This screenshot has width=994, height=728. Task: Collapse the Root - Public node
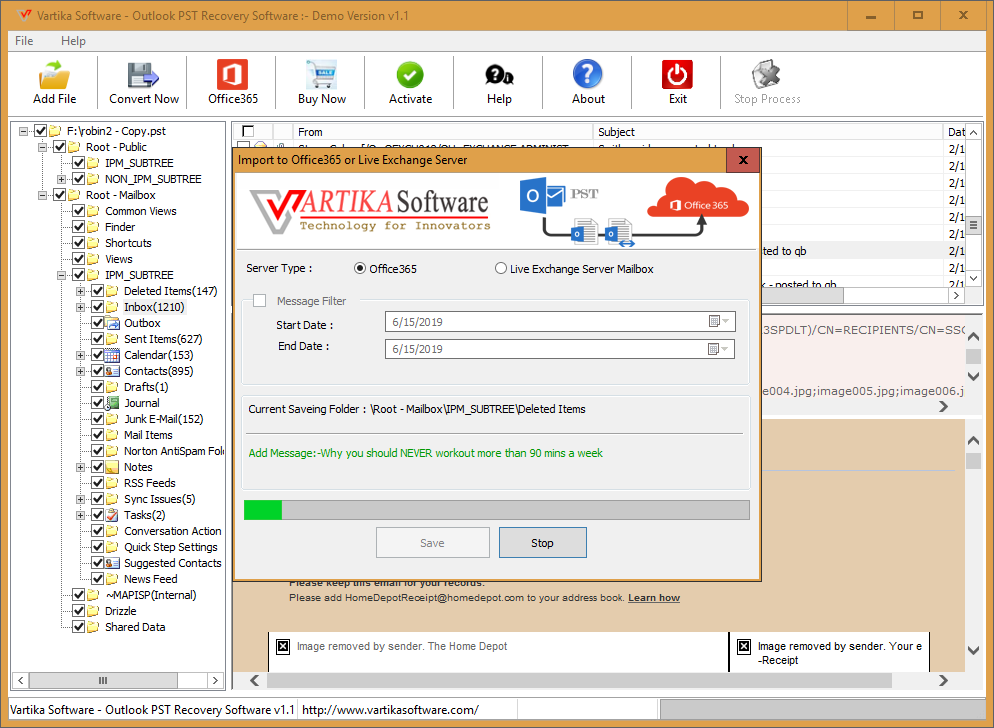[x=42, y=147]
